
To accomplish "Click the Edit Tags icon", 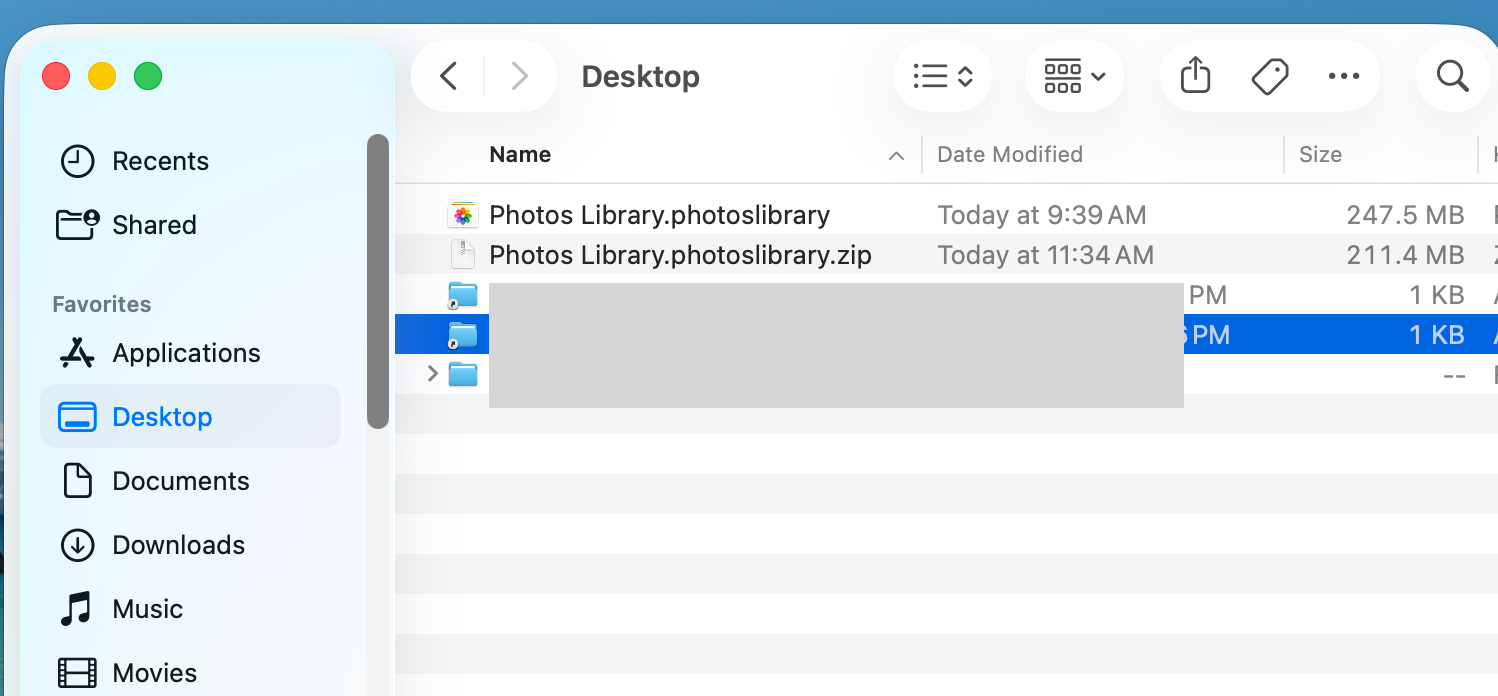I will click(x=1270, y=76).
